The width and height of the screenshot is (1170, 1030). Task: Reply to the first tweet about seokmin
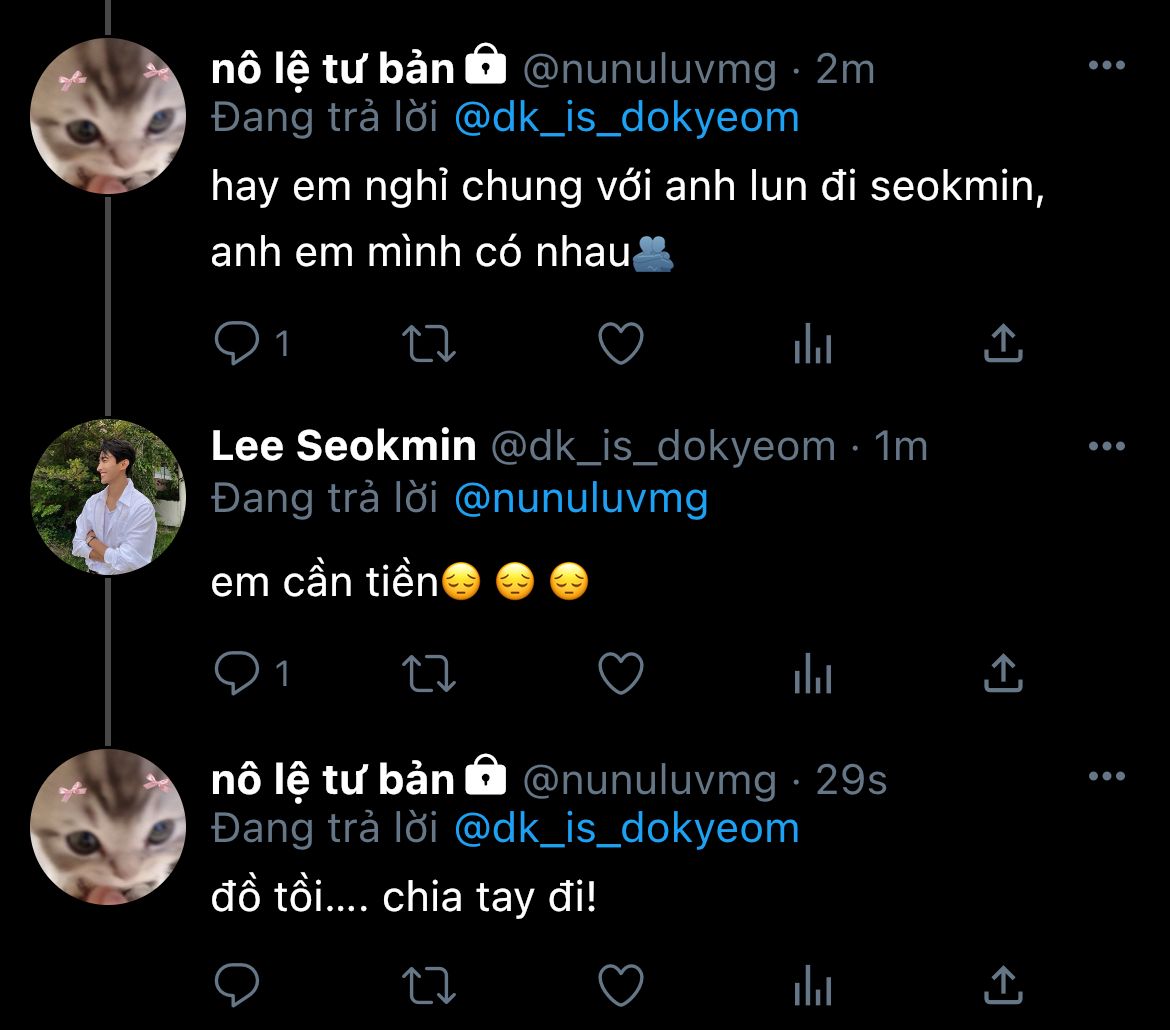tap(237, 345)
